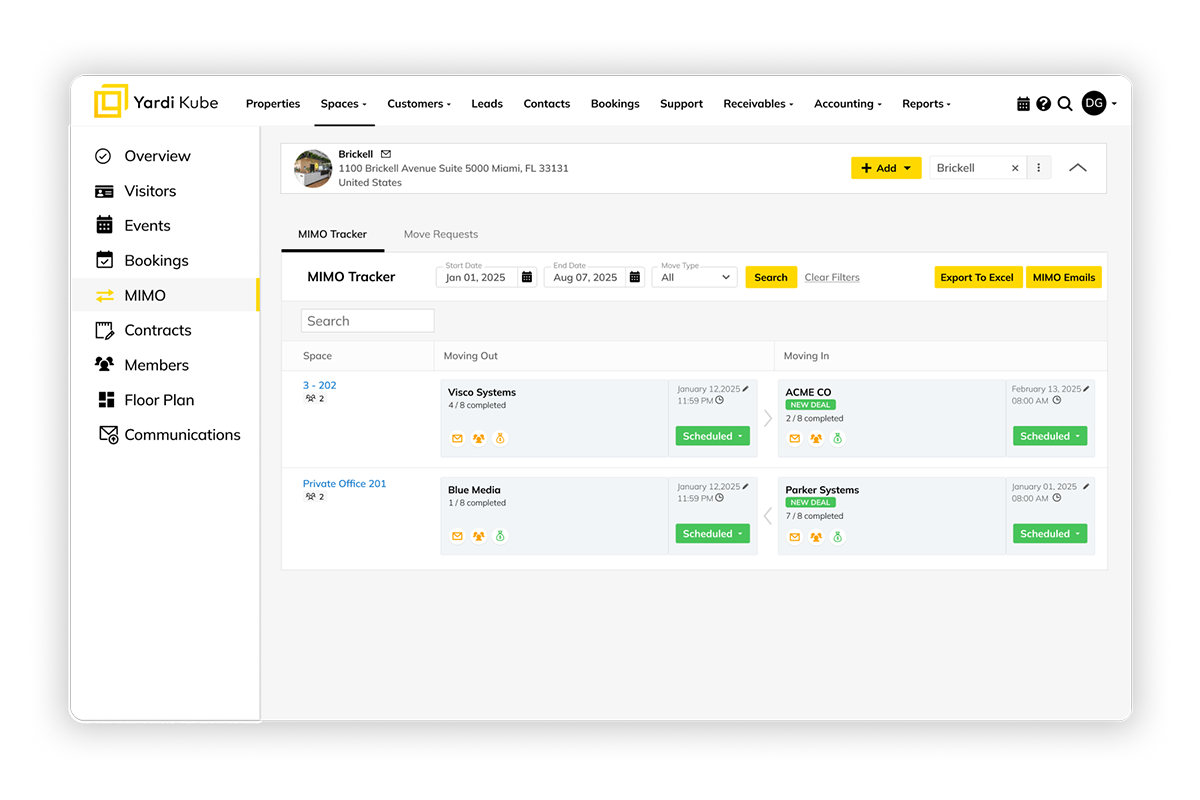Expand the yellow Add dropdown button
The image size is (1200, 800).
(x=886, y=168)
